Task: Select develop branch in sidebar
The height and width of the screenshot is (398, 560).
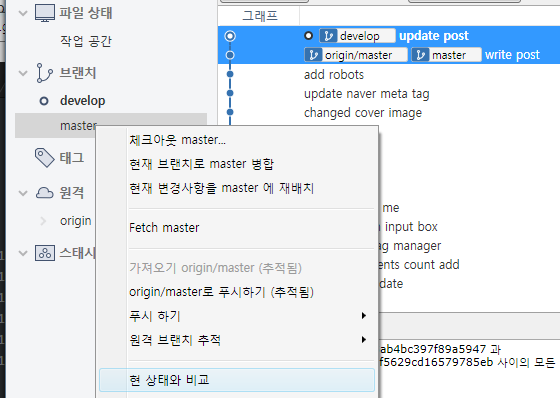Action: pos(82,101)
